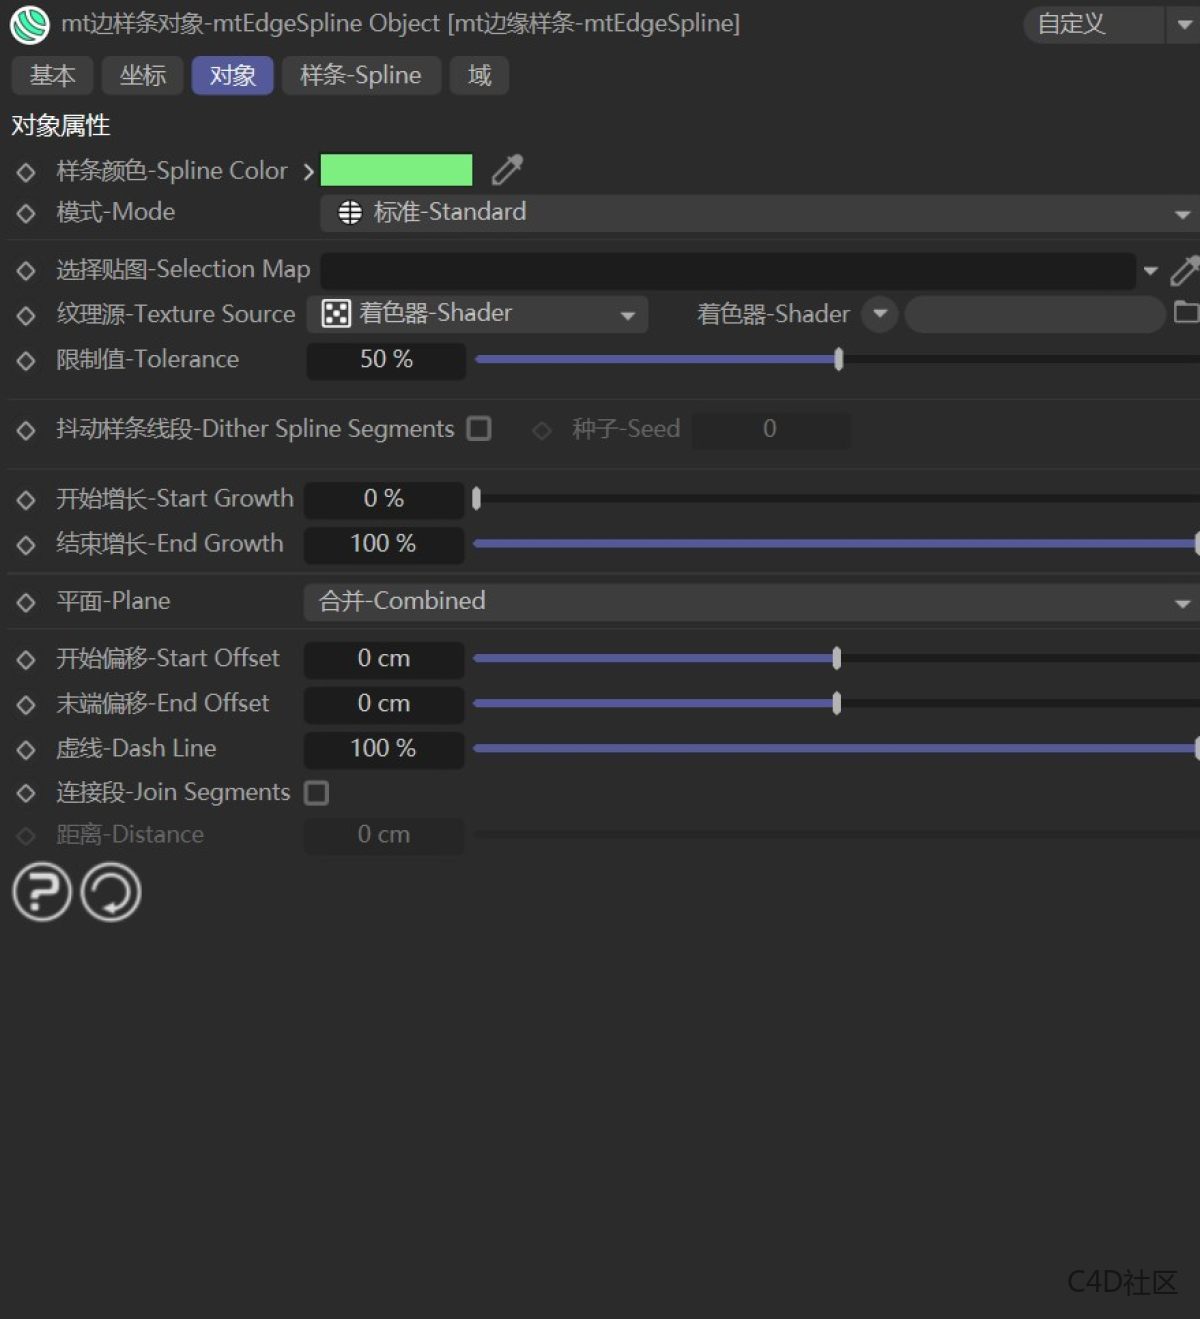This screenshot has height=1319, width=1200.
Task: Click the green Spline Color swatch
Action: (396, 170)
